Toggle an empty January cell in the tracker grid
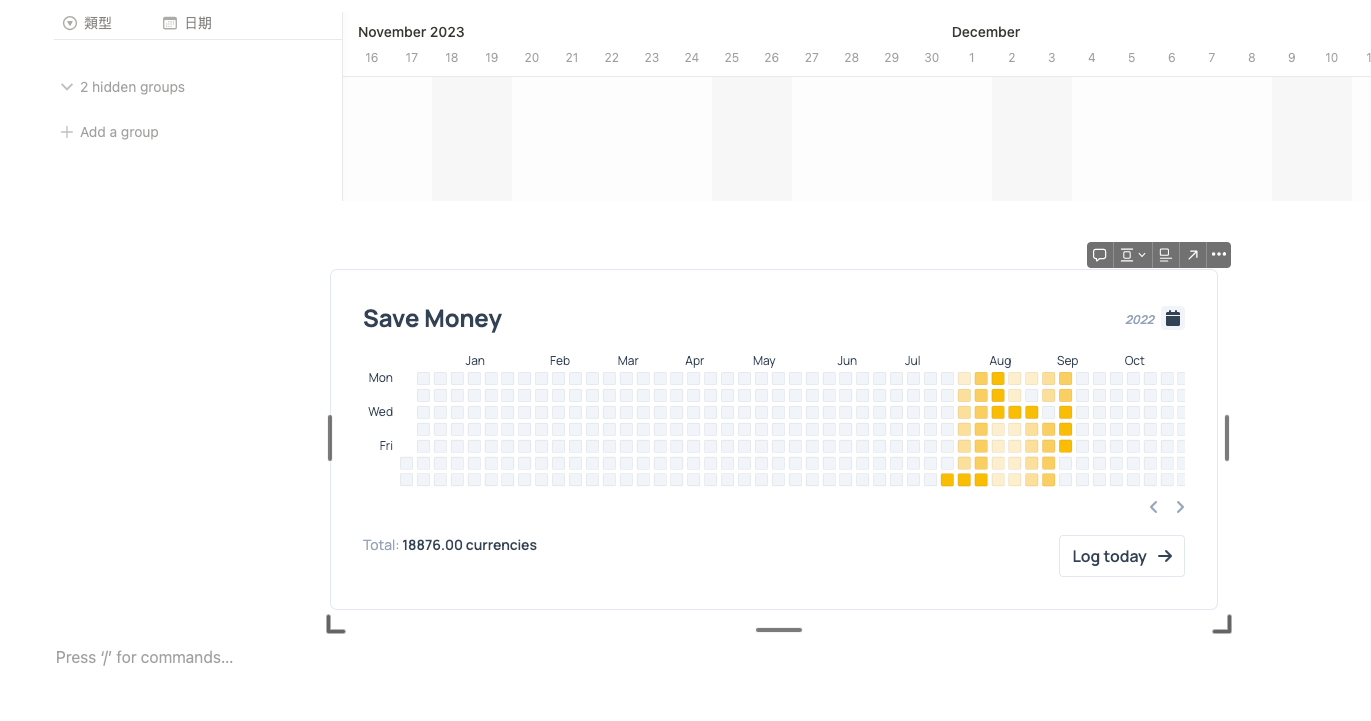This screenshot has height=721, width=1371. [x=474, y=378]
